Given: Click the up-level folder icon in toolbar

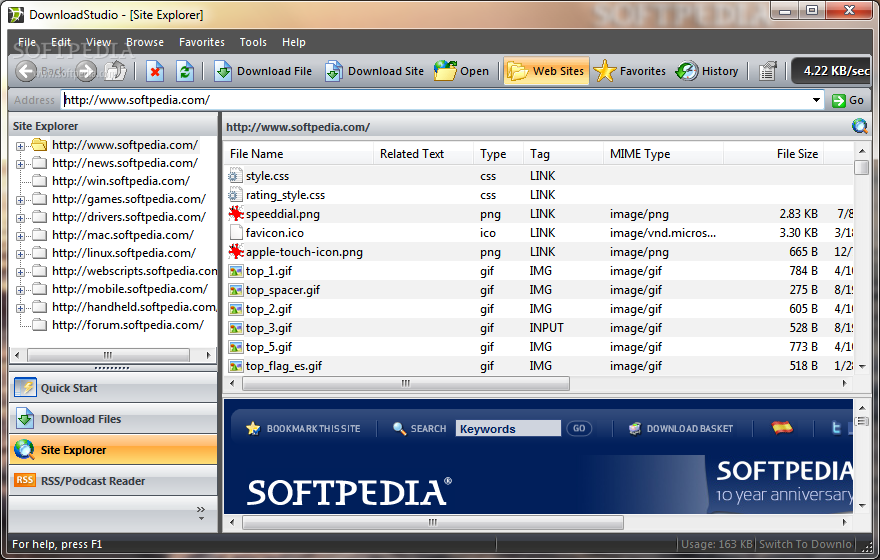Looking at the screenshot, I should tap(116, 71).
